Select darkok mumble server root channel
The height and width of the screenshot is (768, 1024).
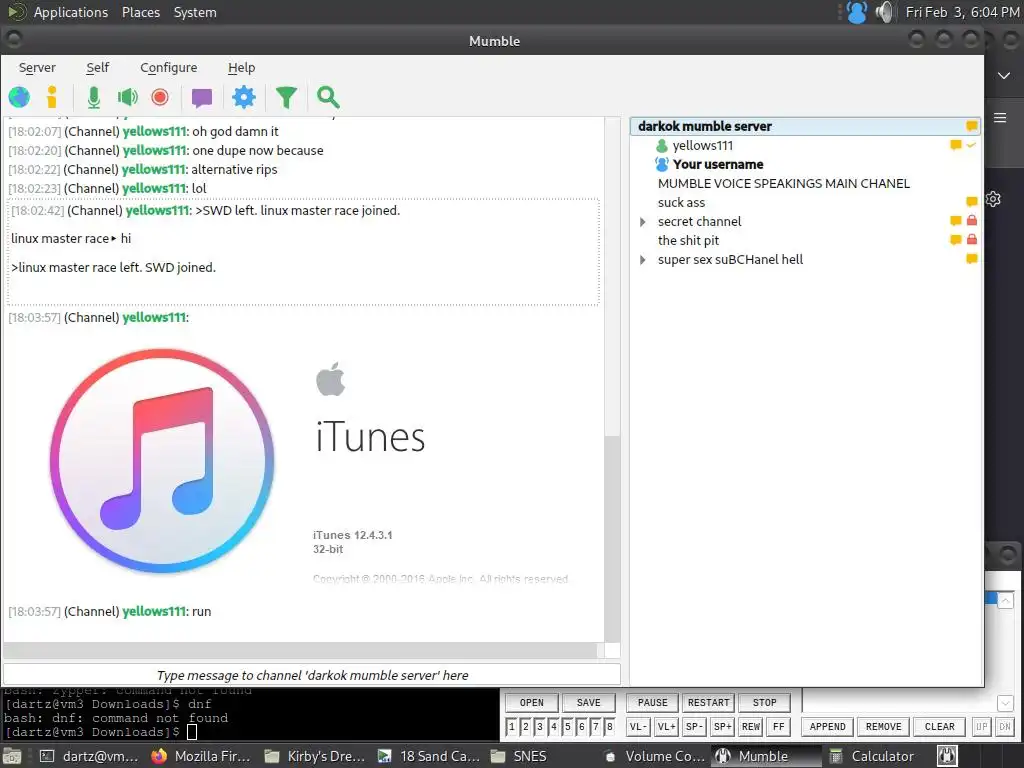click(x=805, y=126)
